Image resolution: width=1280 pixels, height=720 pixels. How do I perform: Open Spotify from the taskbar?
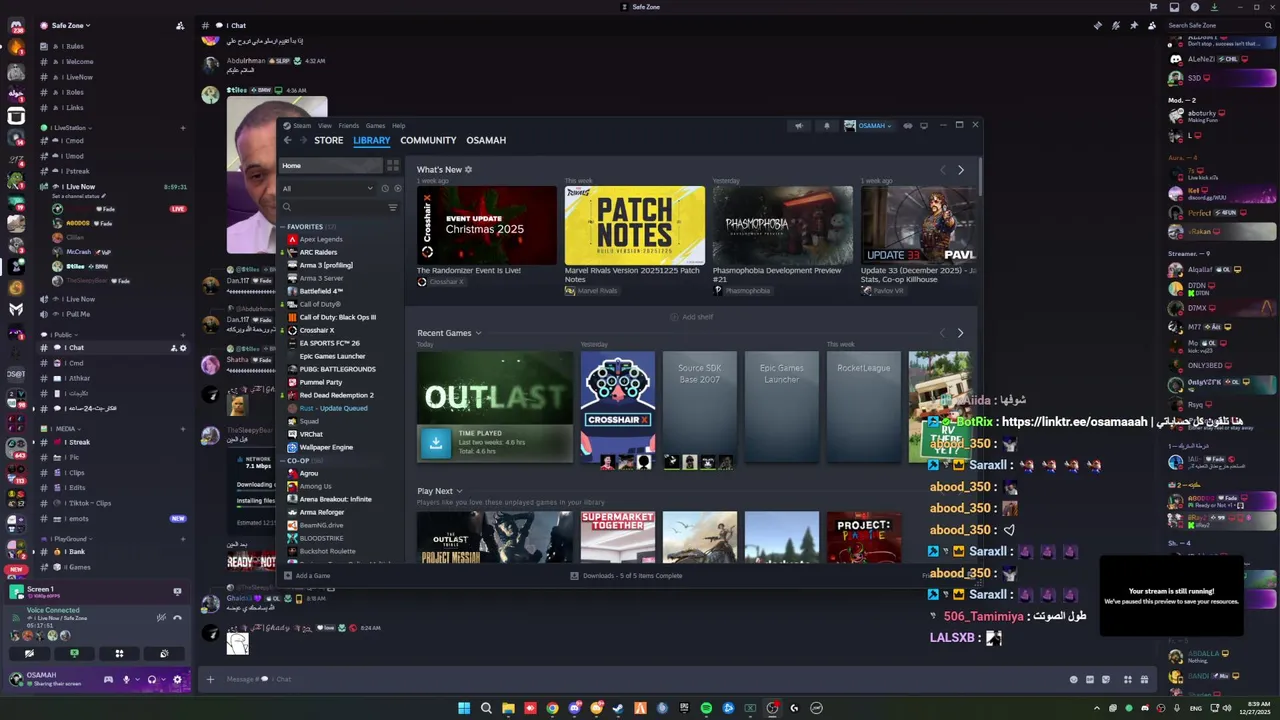(706, 708)
